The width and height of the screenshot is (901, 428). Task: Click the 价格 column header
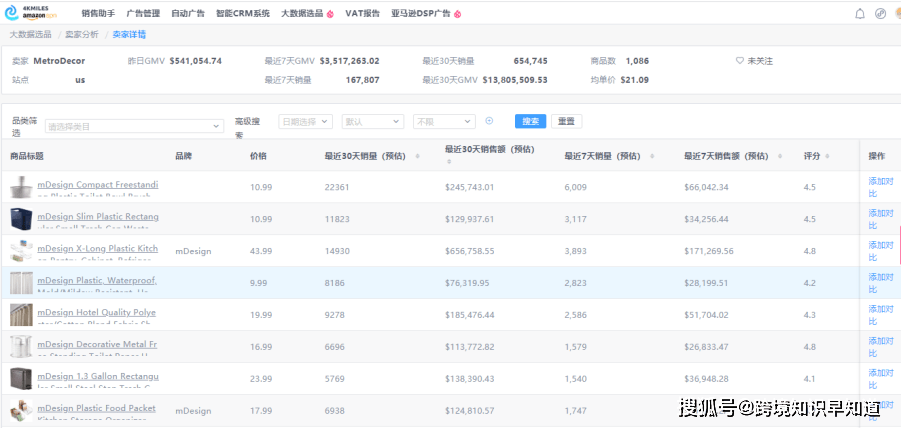tap(259, 156)
